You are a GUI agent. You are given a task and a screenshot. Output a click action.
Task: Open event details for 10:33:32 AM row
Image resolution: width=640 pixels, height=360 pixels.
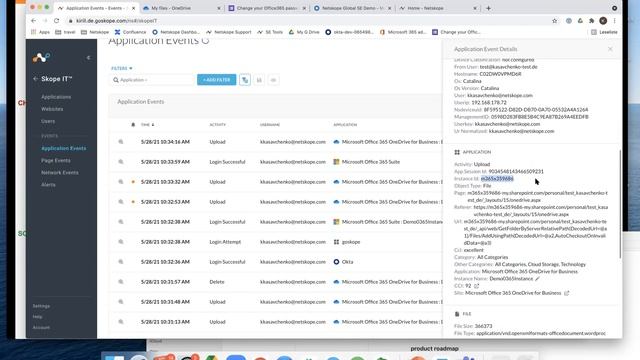[121, 182]
